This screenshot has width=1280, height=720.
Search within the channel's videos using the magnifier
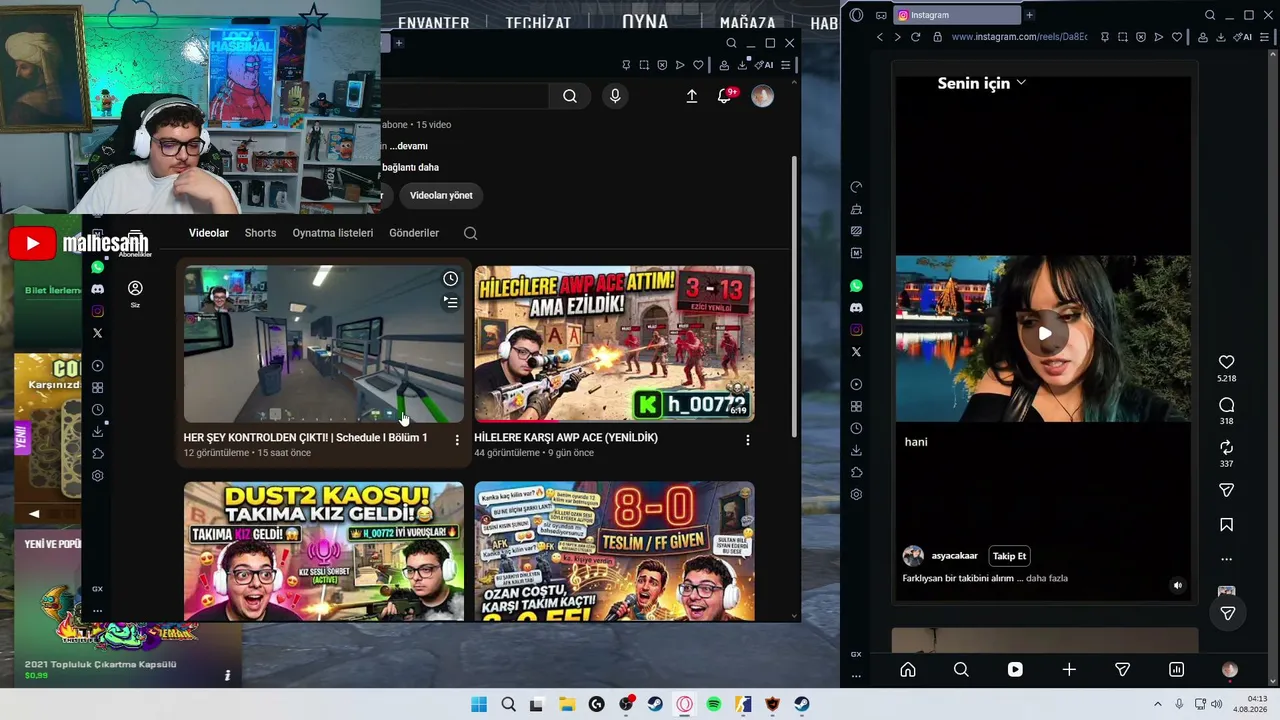point(470,233)
